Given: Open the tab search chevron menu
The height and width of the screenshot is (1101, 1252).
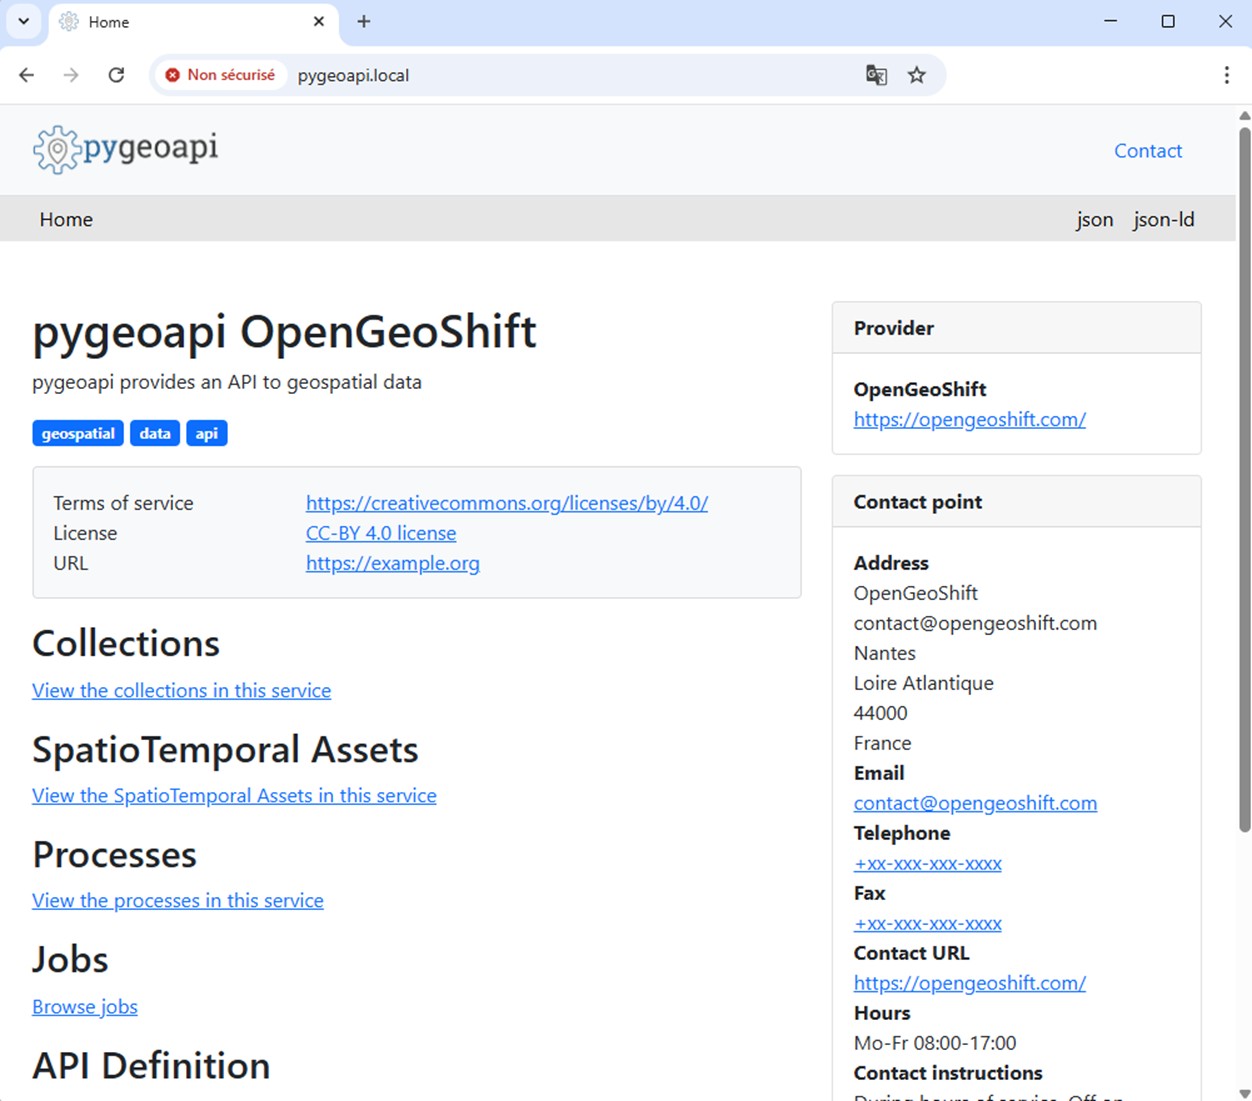Looking at the screenshot, I should coord(22,21).
